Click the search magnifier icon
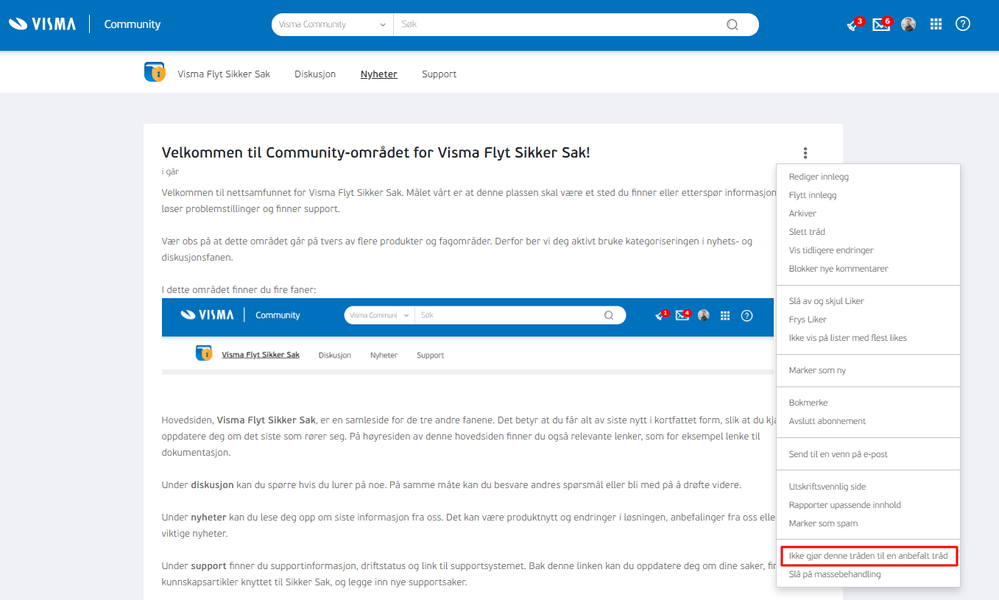Image resolution: width=999 pixels, height=600 pixels. click(x=732, y=25)
